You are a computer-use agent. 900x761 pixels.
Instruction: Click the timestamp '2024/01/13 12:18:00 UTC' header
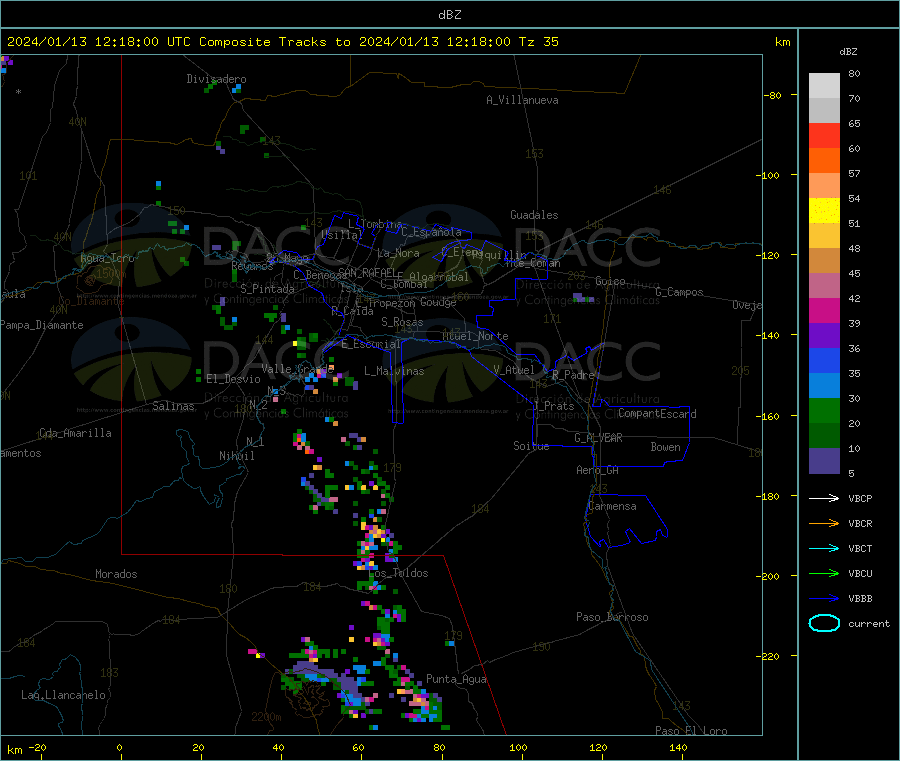click(x=99, y=42)
